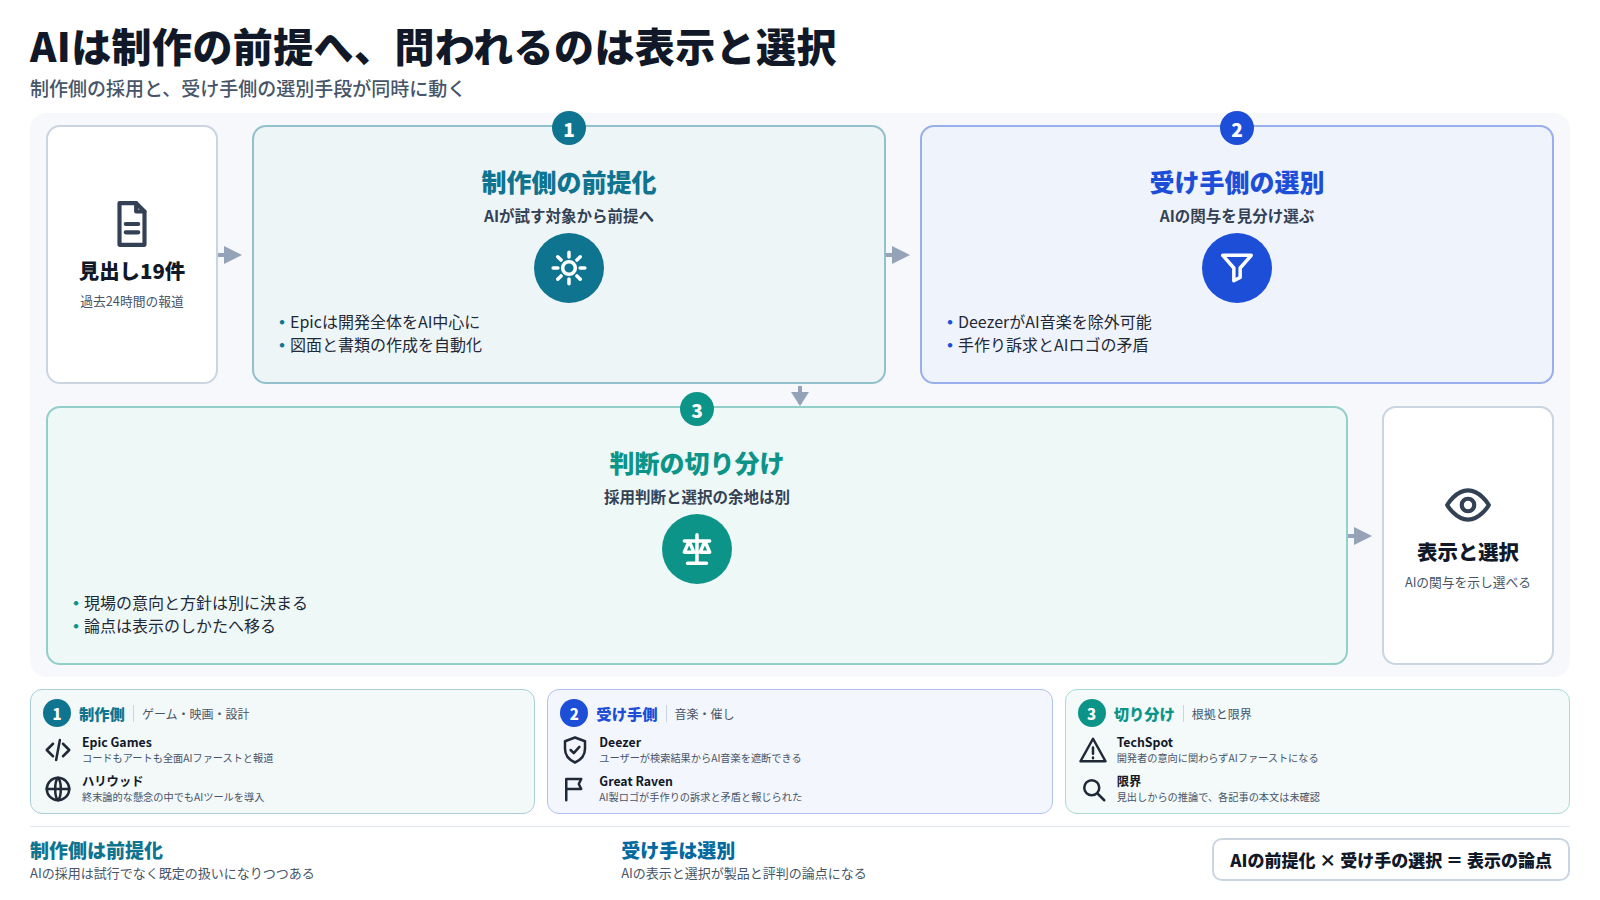Viewport: 1600px width, 900px height.
Task: Click the eye icon above 表示と選択
Action: 1468,505
